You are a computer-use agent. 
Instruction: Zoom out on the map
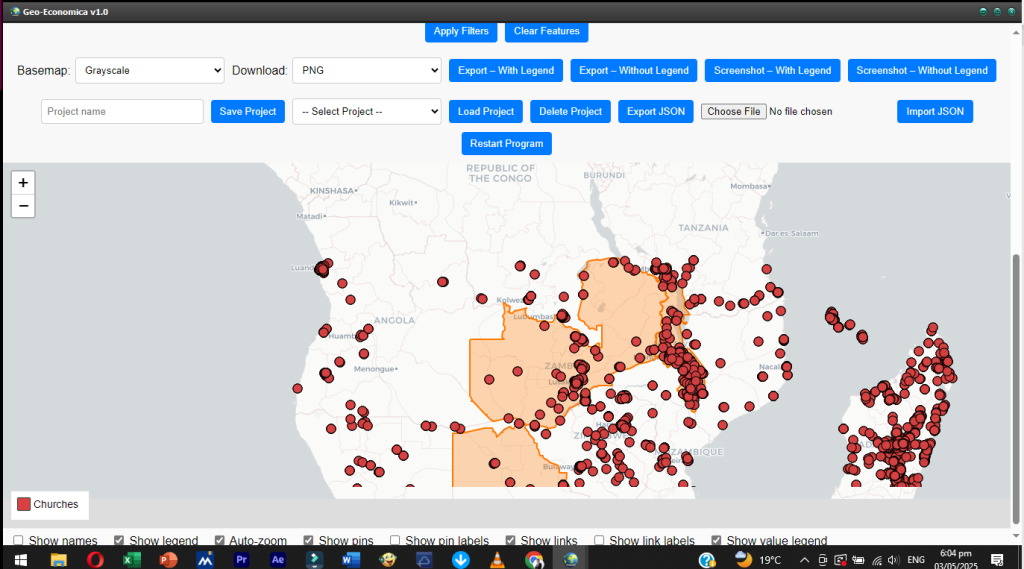24,207
